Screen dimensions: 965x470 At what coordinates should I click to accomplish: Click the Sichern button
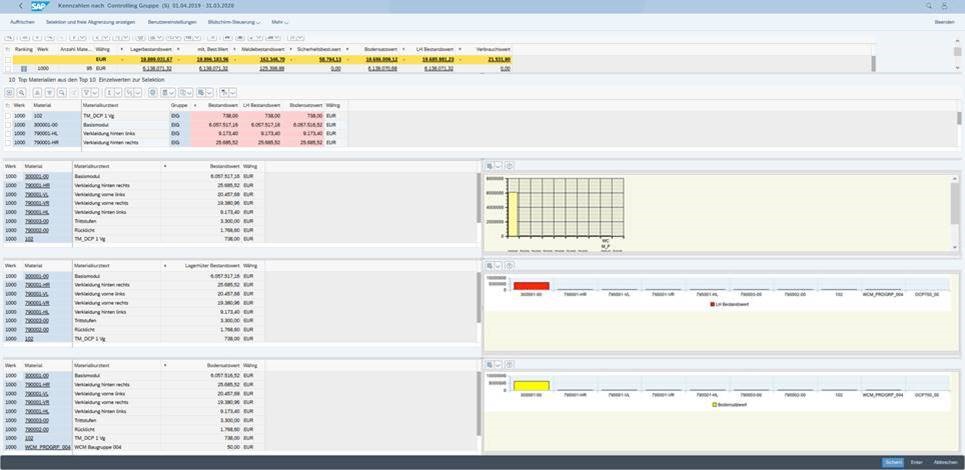(891, 462)
